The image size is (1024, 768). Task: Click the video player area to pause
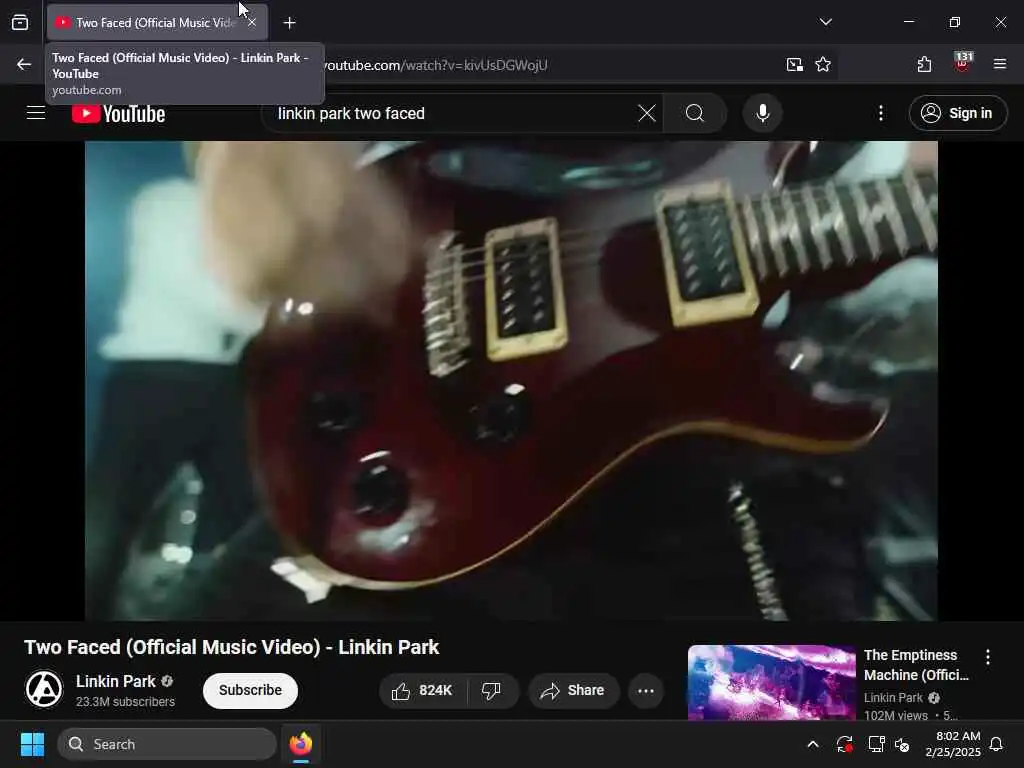[x=511, y=381]
